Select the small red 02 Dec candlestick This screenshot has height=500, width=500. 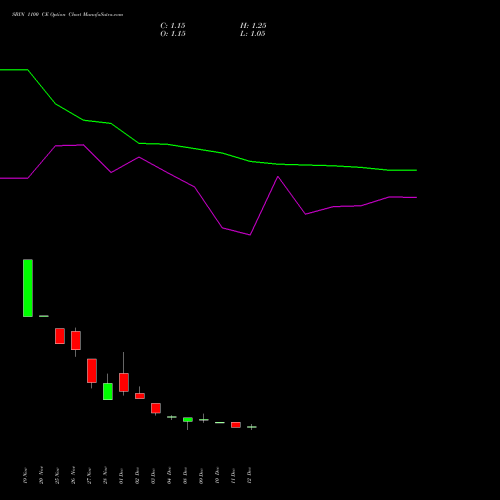click(x=140, y=396)
